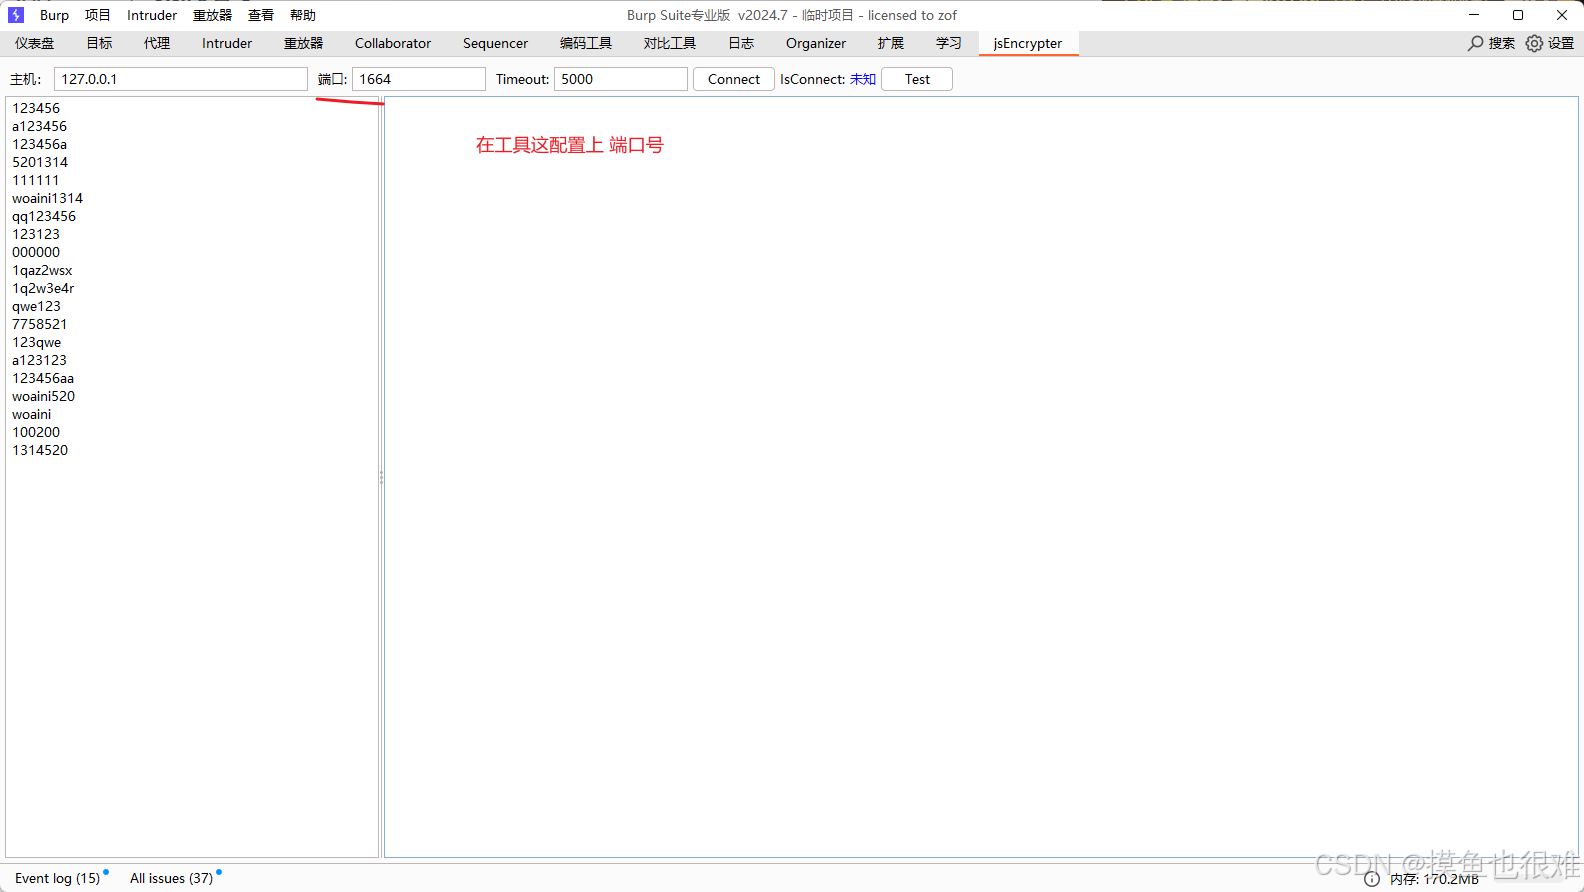Select the payload line 123123
1584x892 pixels.
click(36, 234)
